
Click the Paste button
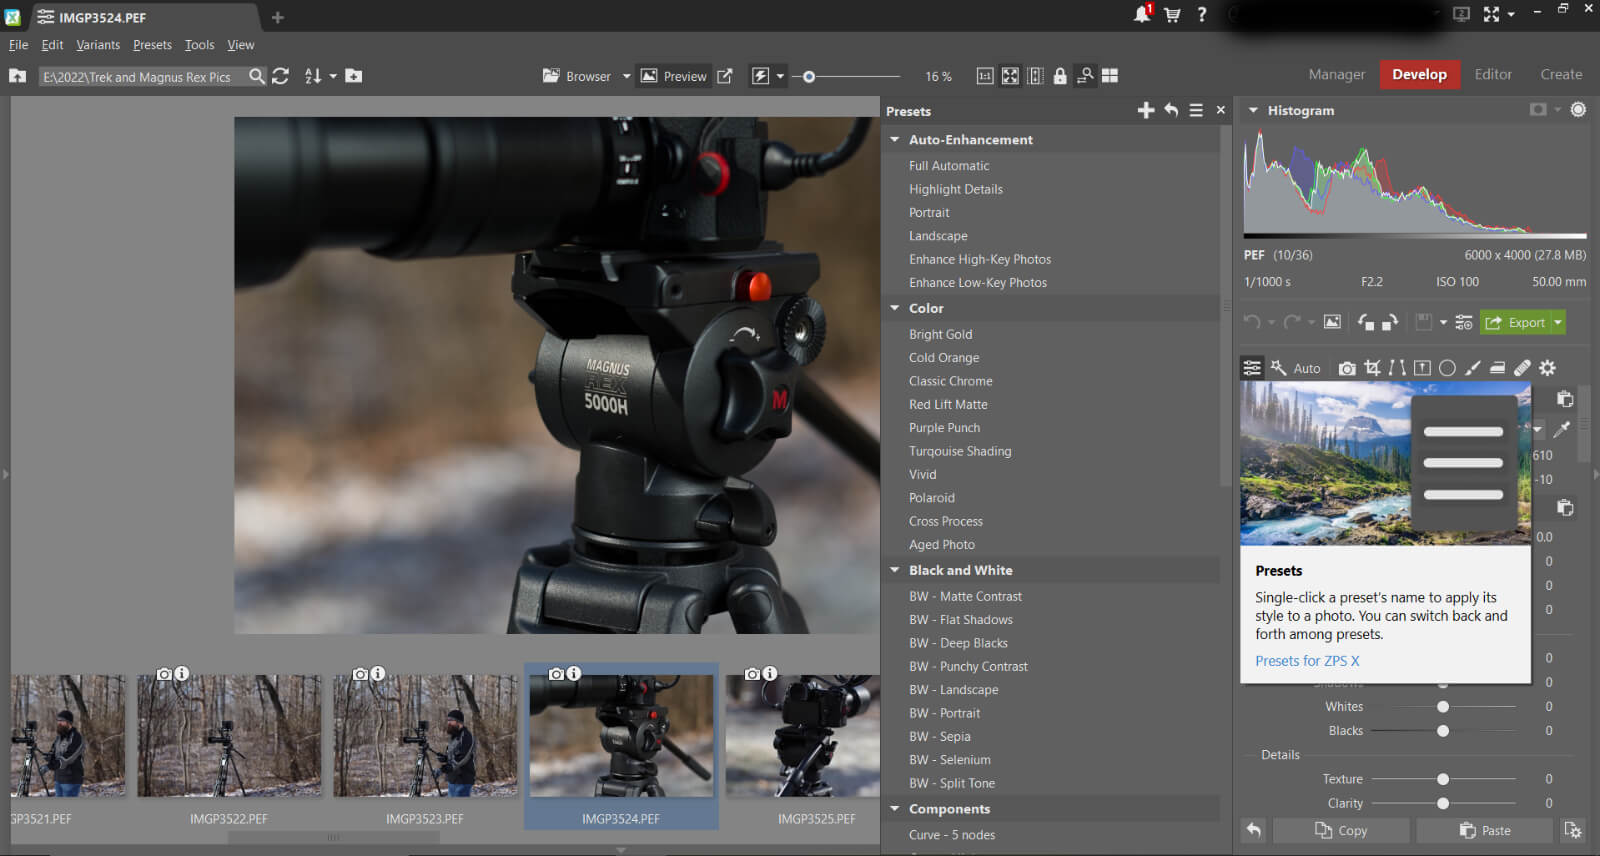click(1484, 830)
